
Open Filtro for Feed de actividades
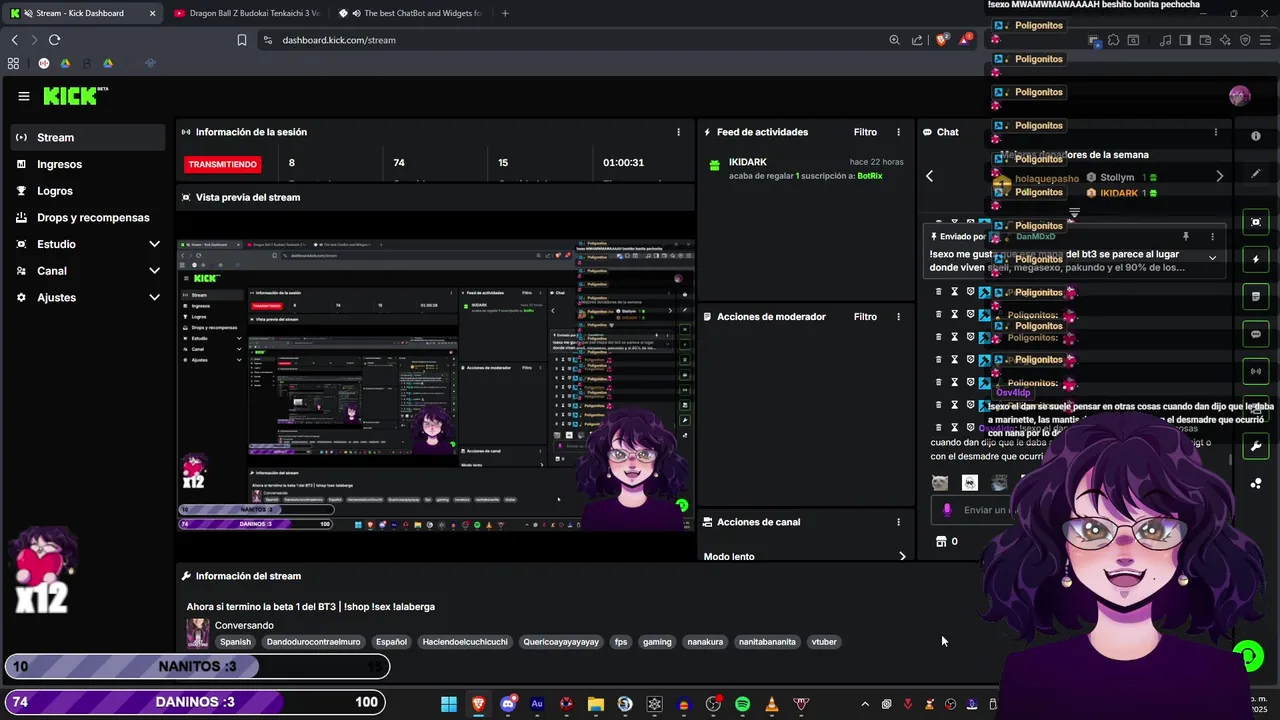(865, 132)
